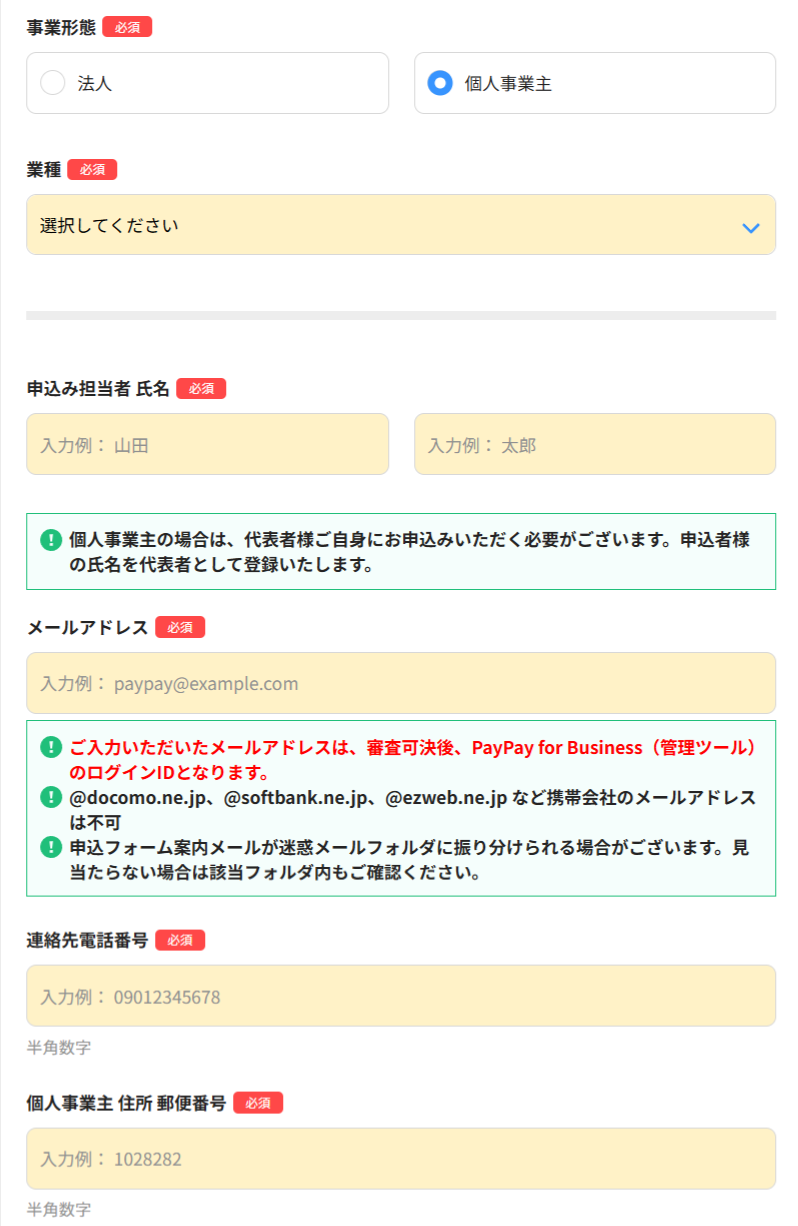
Task: Select the 法人 radio button
Action: (52, 83)
